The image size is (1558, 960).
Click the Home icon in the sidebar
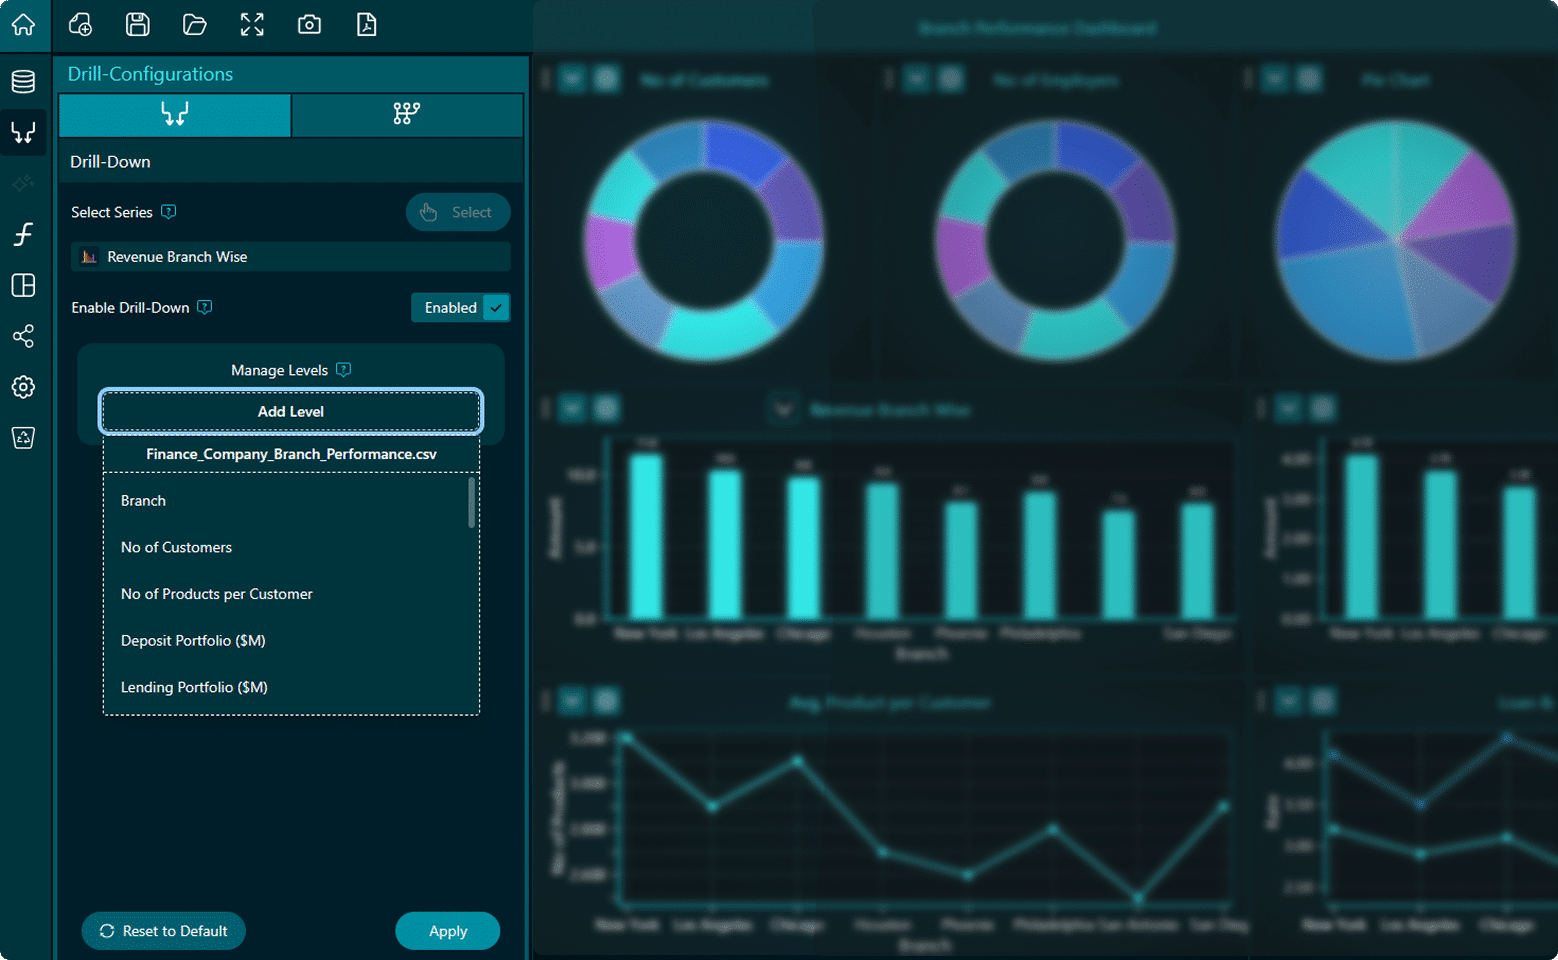pyautogui.click(x=23, y=24)
